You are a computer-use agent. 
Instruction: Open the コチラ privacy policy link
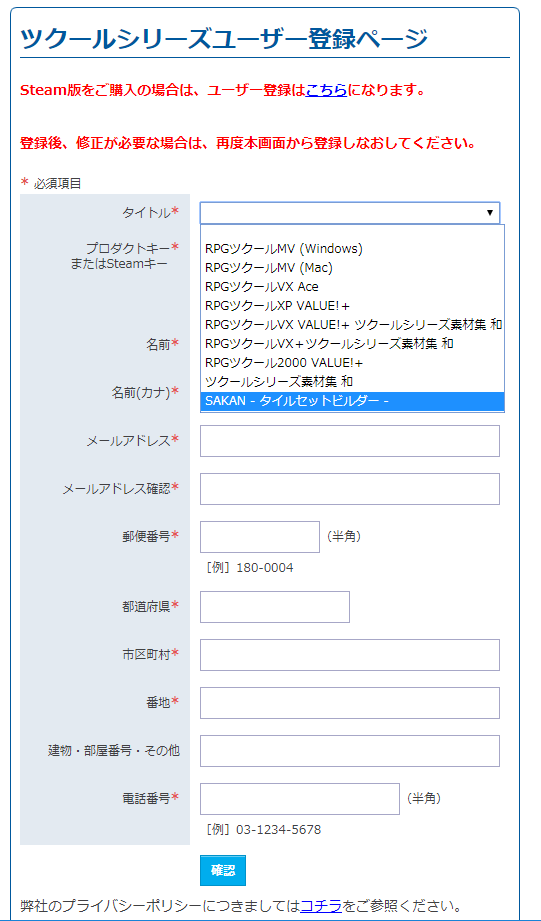pyautogui.click(x=321, y=905)
